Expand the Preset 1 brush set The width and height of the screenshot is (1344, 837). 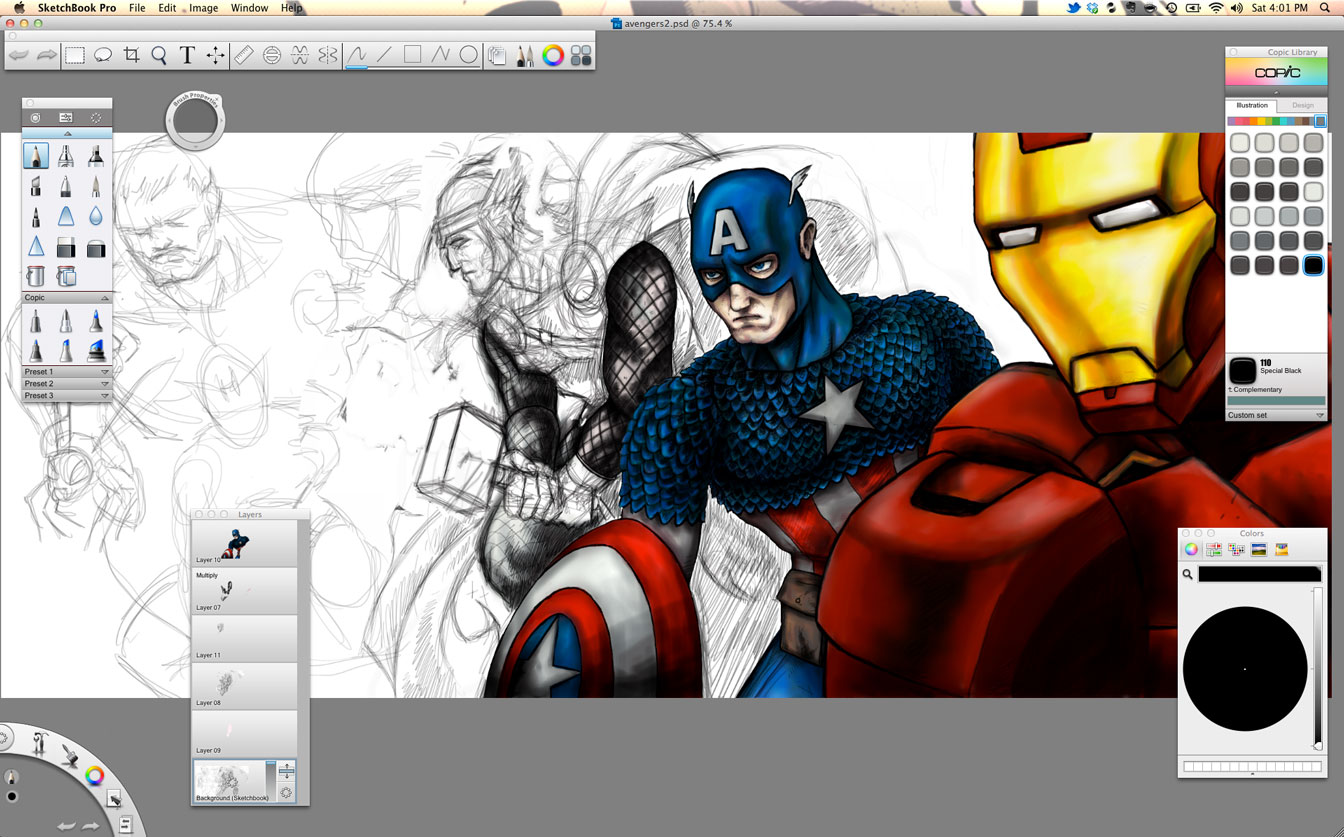(104, 372)
